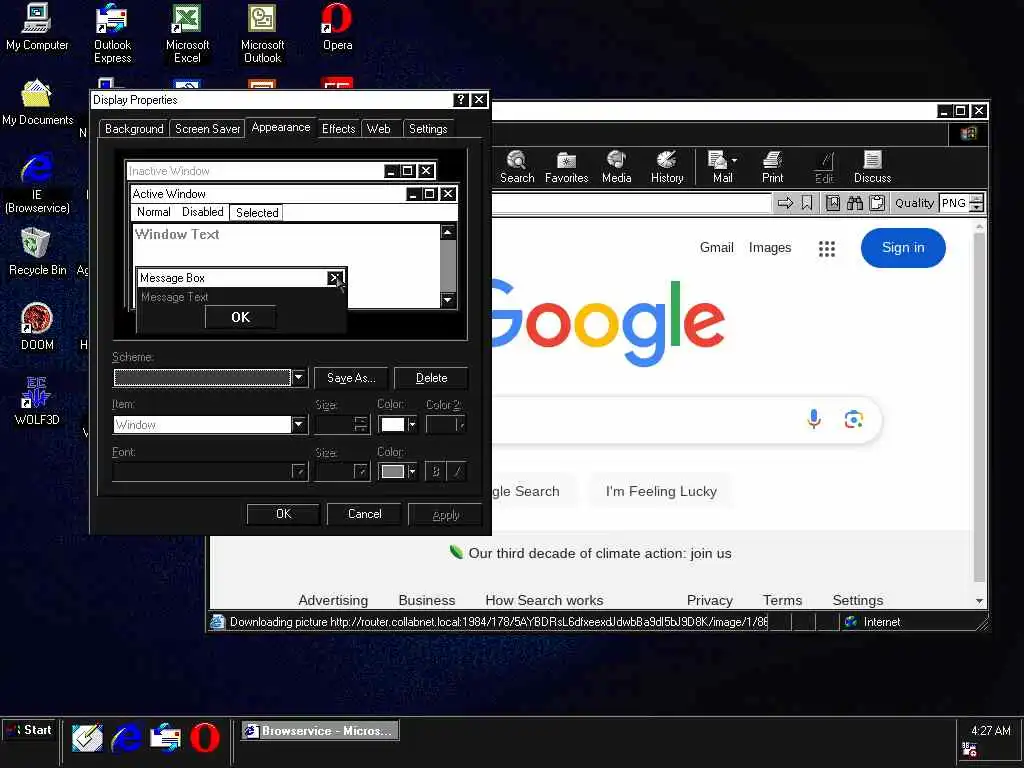Open Google apps grid icon
1024x768 pixels.
pyautogui.click(x=827, y=248)
